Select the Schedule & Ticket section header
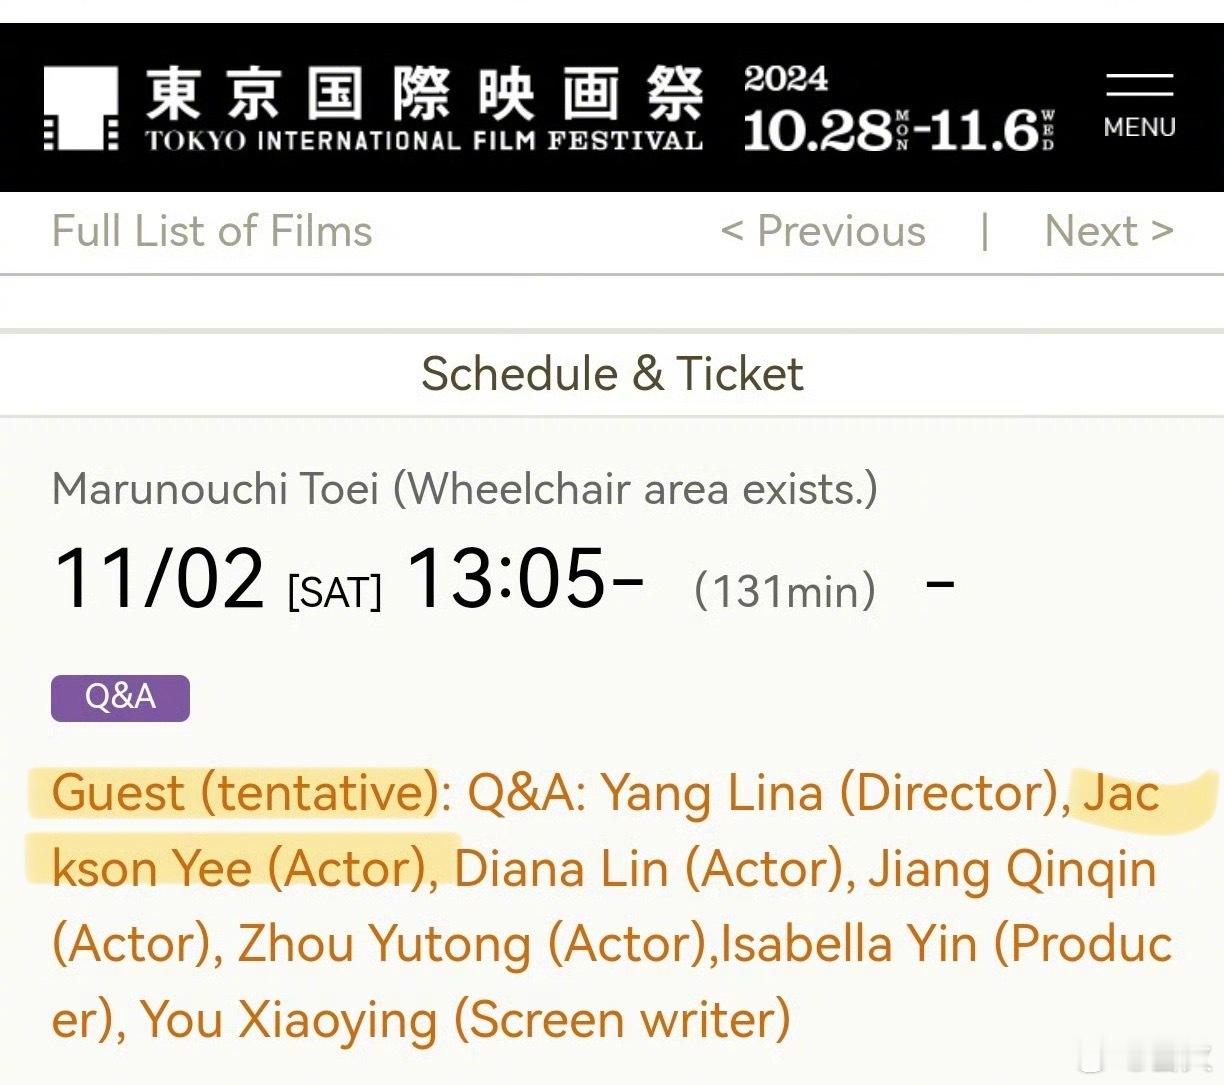The height and width of the screenshot is (1085, 1224). click(x=612, y=375)
